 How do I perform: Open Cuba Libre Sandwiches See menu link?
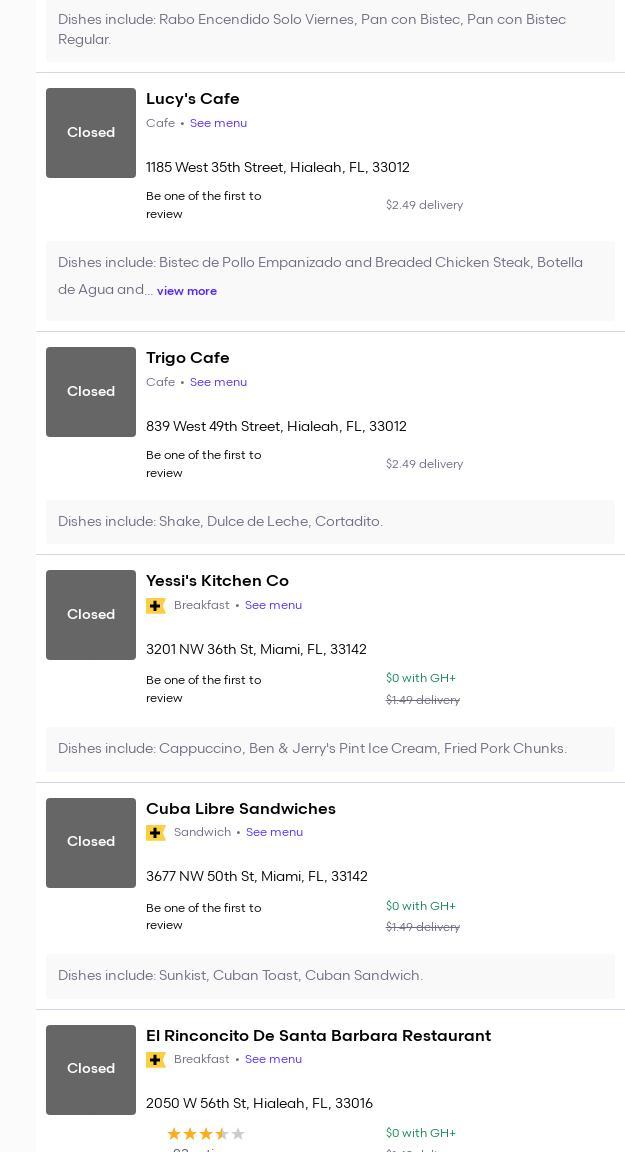(274, 832)
